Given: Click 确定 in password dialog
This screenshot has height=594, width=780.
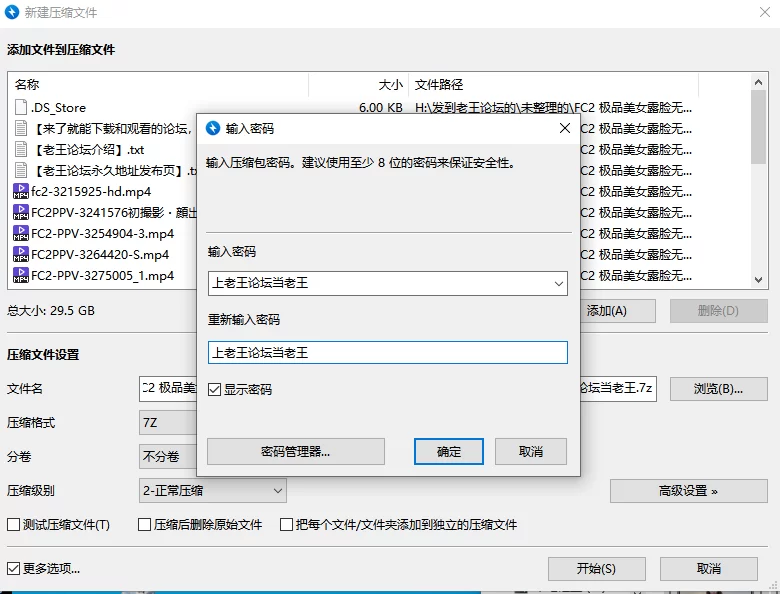Looking at the screenshot, I should [449, 451].
